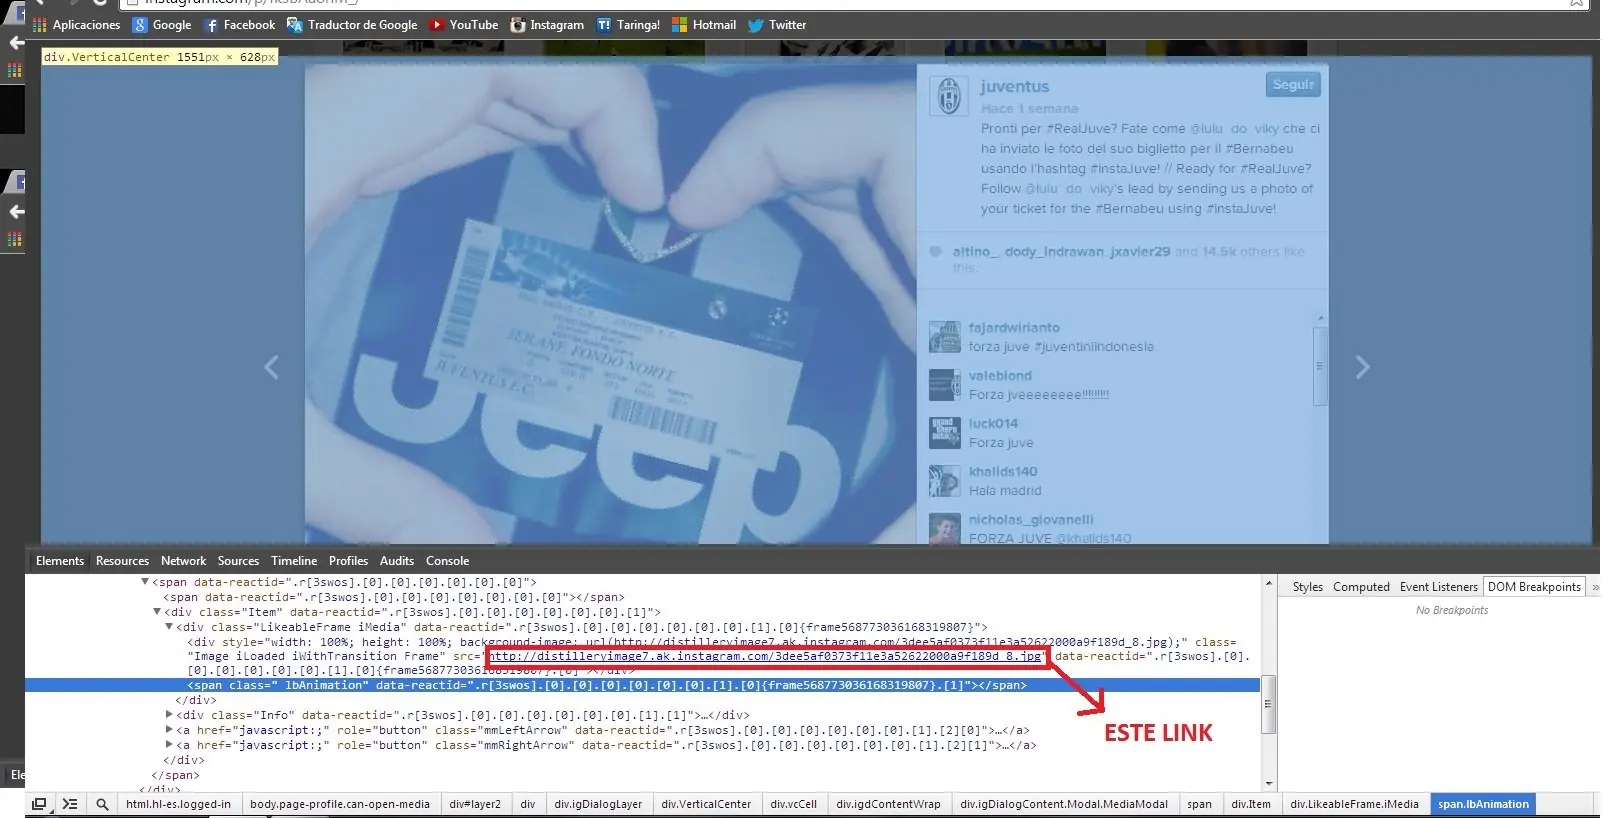Expand the mmRightArrow anchor node
Image resolution: width=1622 pixels, height=818 pixels.
pos(169,745)
